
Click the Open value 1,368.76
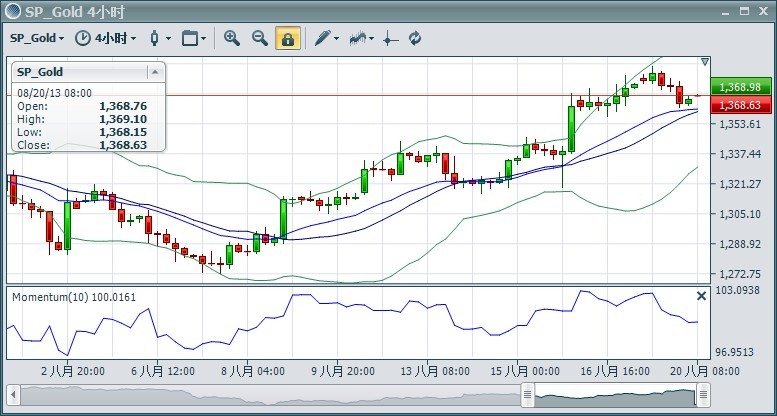(123, 106)
